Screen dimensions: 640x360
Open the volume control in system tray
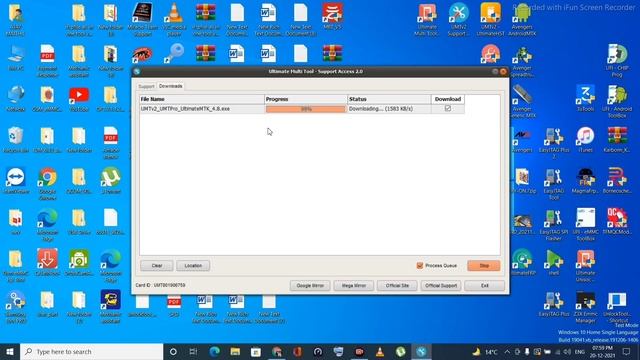click(567, 352)
